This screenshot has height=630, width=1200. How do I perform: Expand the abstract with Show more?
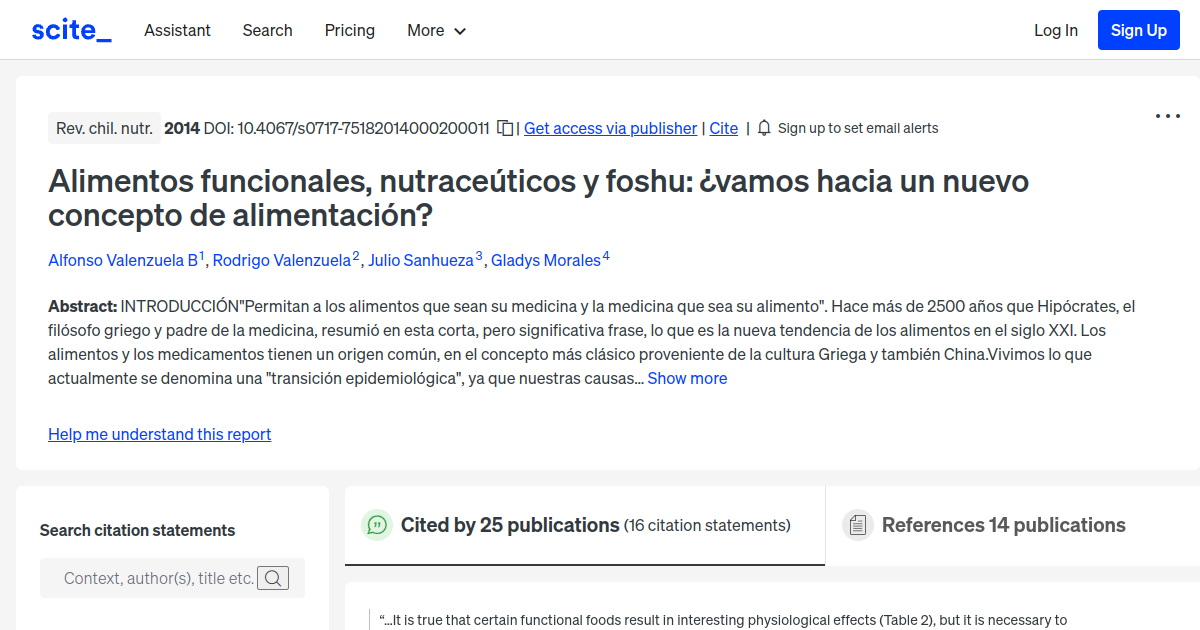[x=687, y=378]
